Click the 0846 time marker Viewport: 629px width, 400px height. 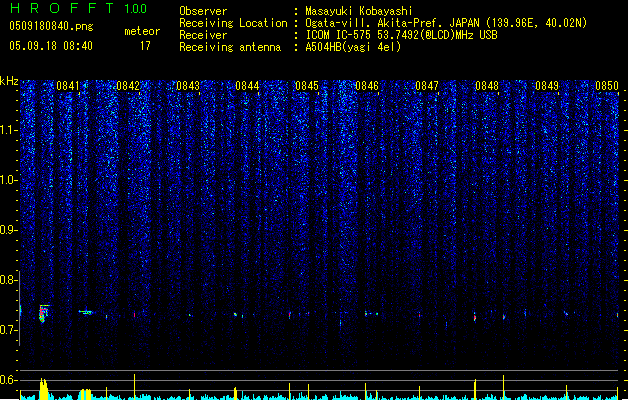coord(367,86)
